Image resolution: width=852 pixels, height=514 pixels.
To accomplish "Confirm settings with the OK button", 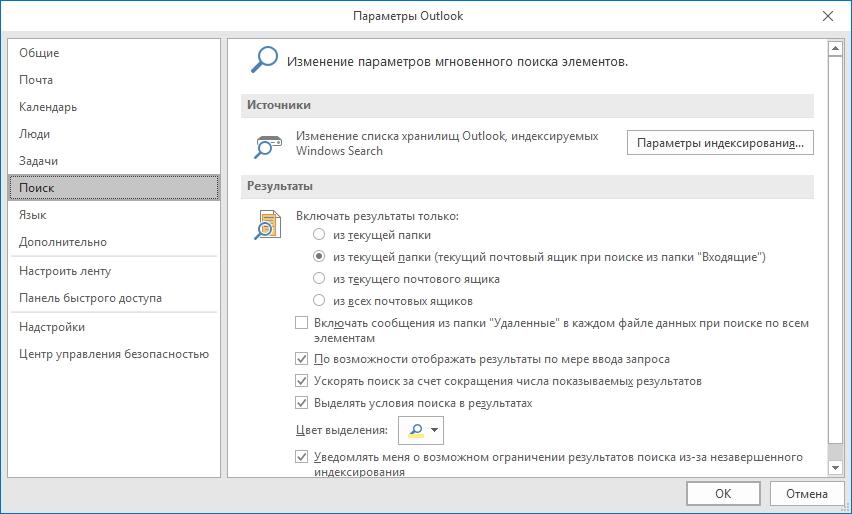I will [723, 493].
